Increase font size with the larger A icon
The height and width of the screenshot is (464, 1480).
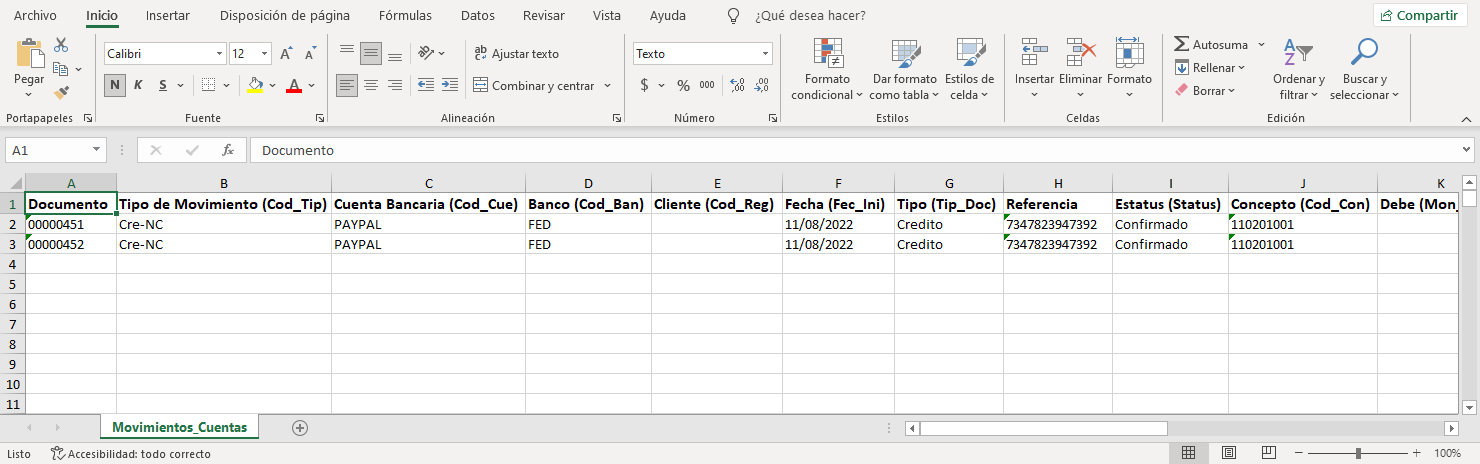click(286, 54)
